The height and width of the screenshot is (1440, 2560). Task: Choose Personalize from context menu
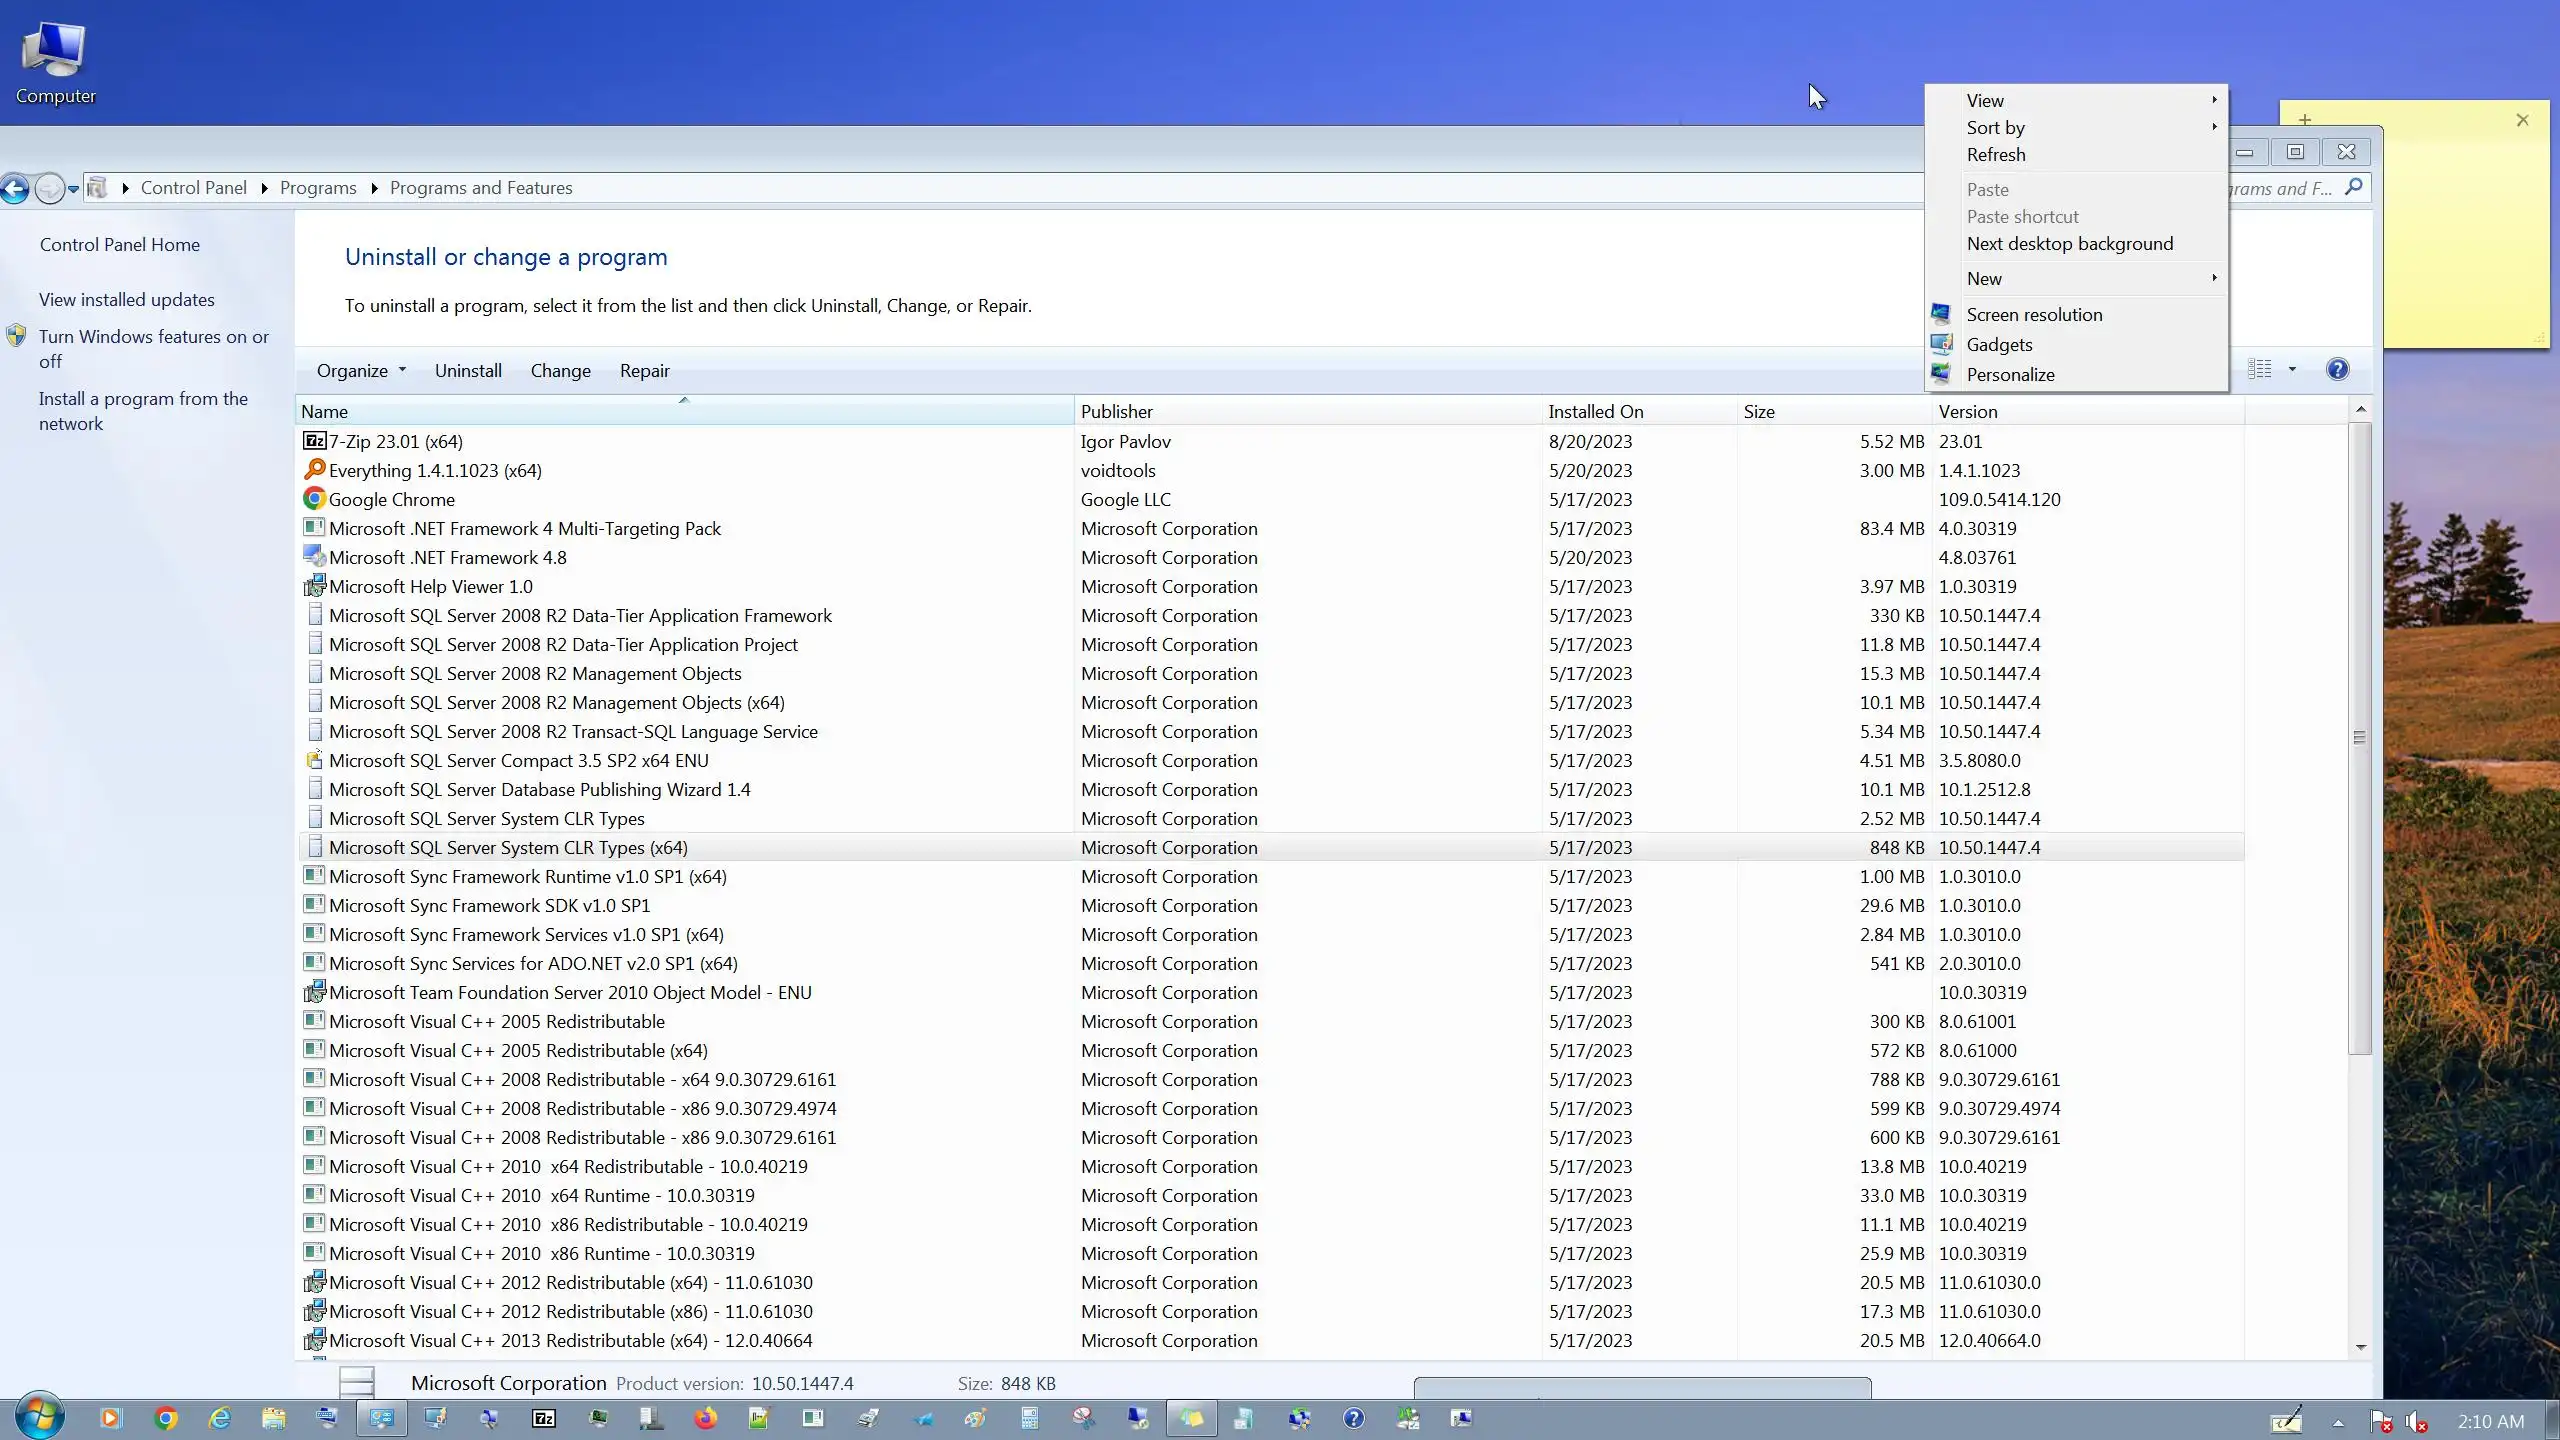point(2010,375)
